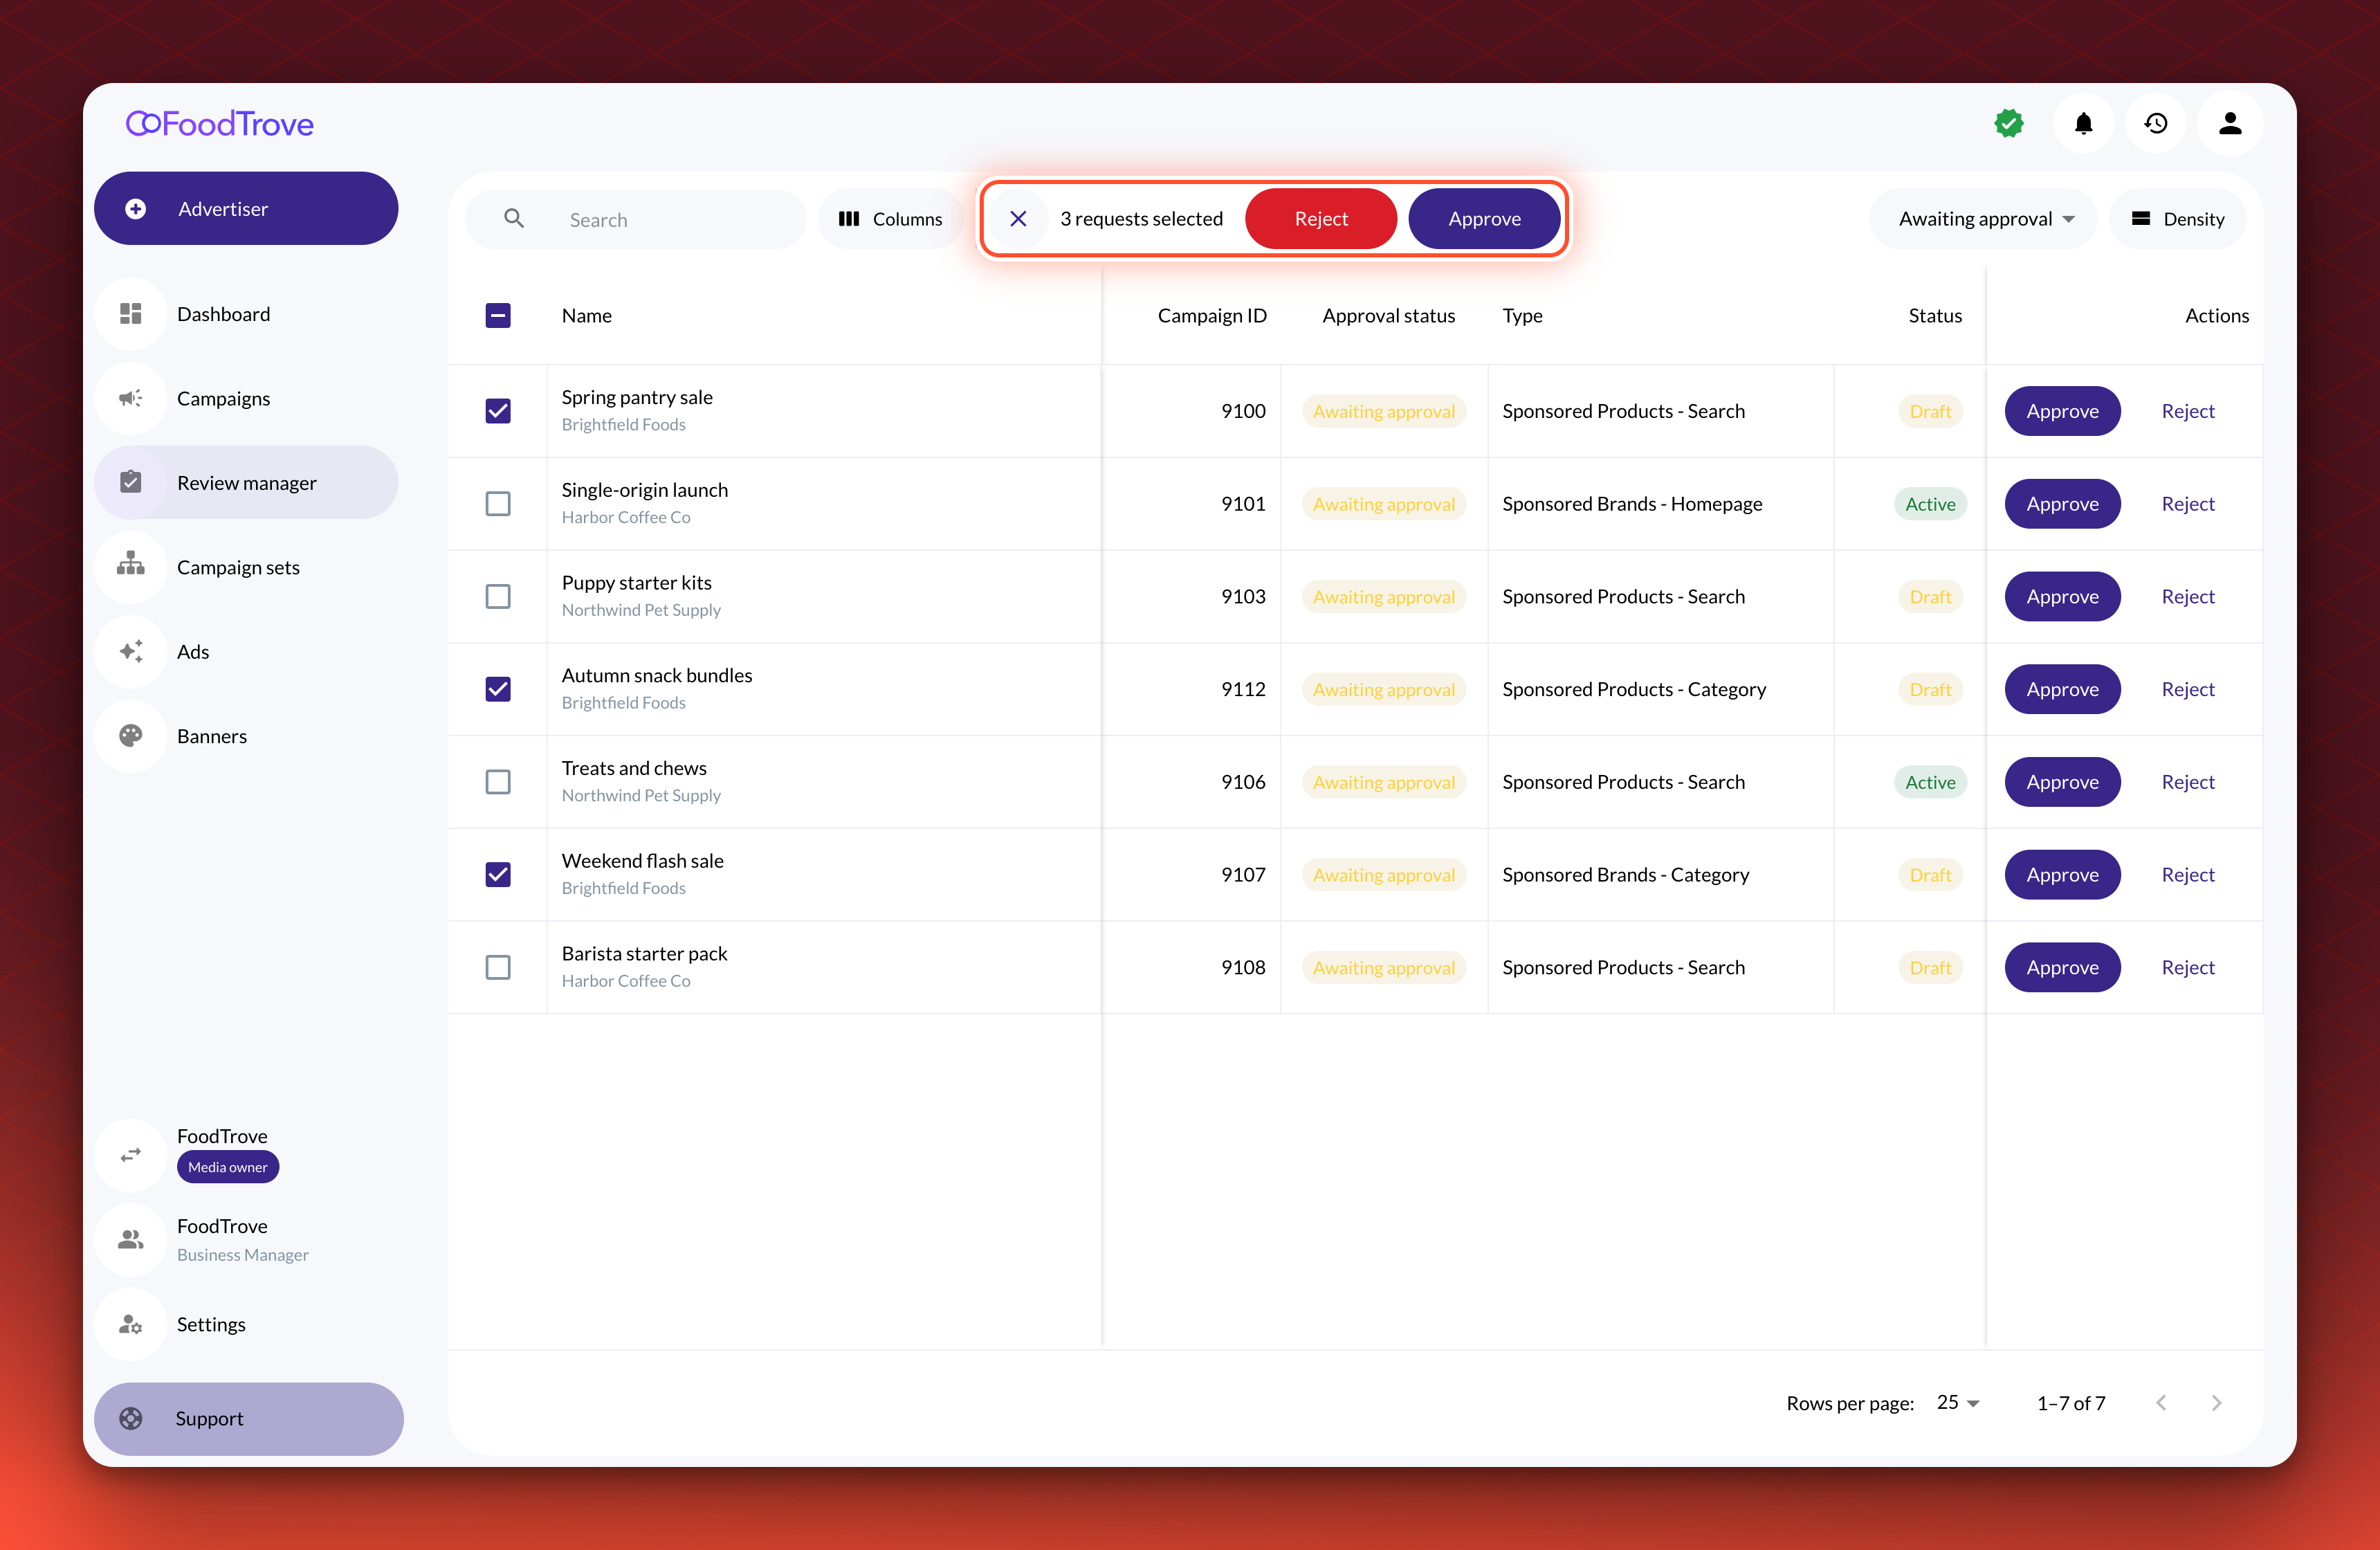Open the Support sidebar item
The image size is (2380, 1550).
tap(249, 1418)
